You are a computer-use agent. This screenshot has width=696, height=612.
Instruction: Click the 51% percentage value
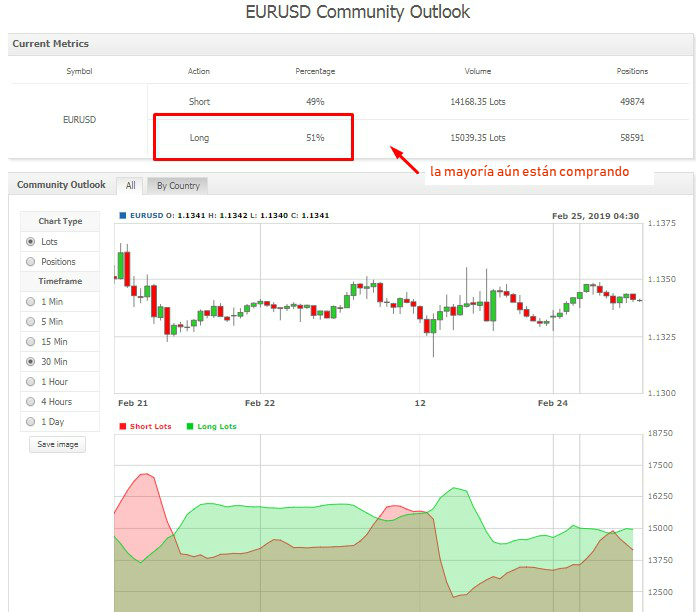pyautogui.click(x=315, y=138)
